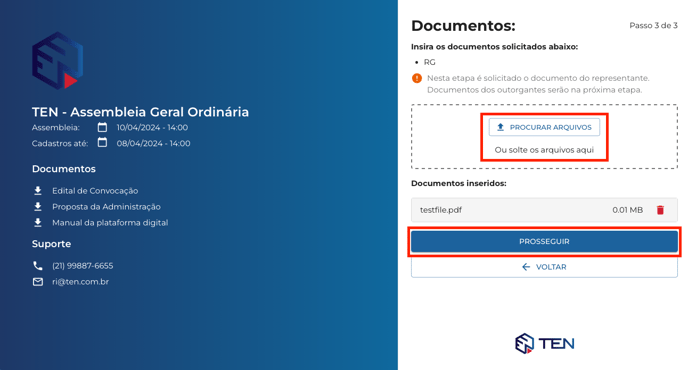The image size is (688, 370).
Task: Click the calendar icon beside Assembleia date
Action: [x=102, y=127]
